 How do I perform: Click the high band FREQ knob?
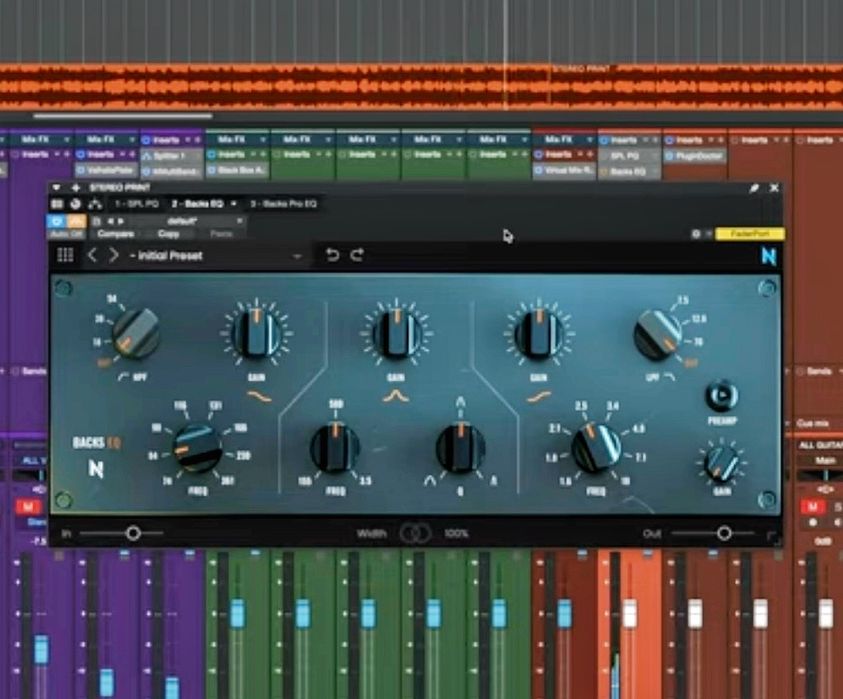[596, 448]
